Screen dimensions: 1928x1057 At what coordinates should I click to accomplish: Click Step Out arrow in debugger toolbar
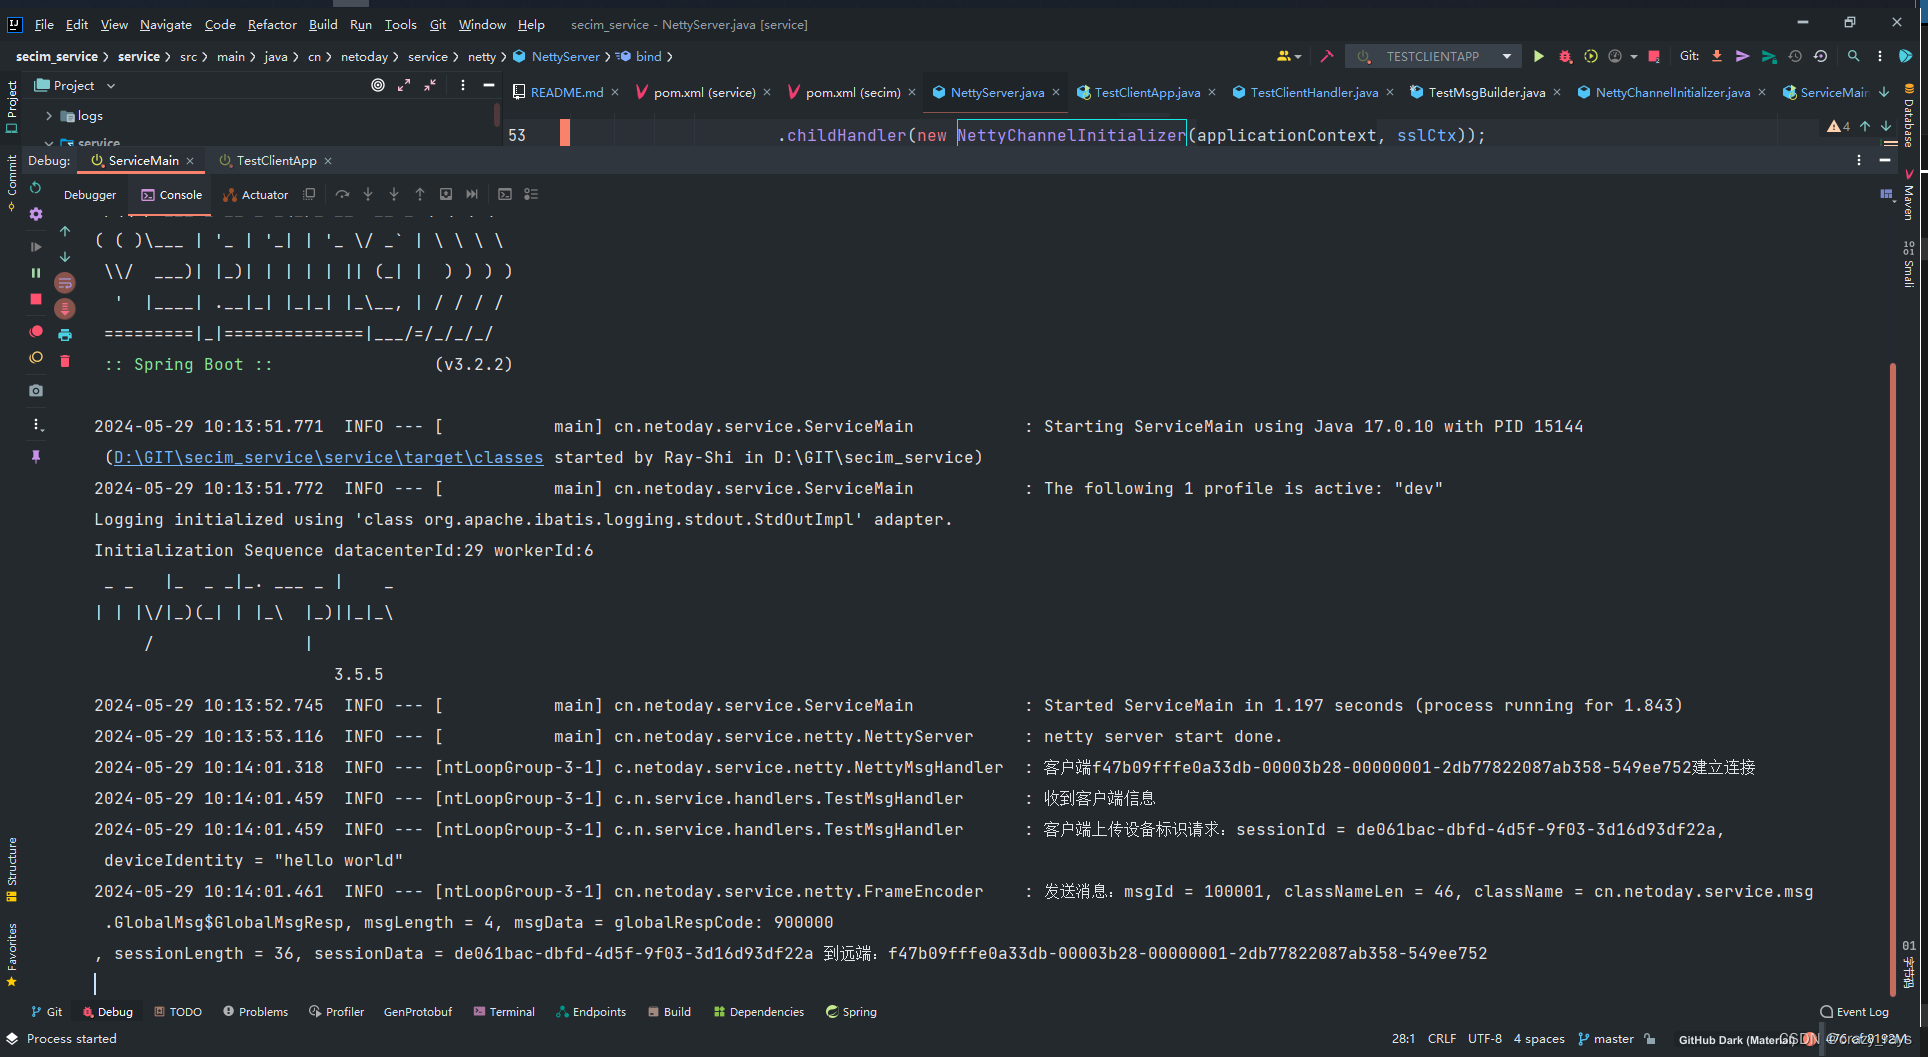coord(420,194)
